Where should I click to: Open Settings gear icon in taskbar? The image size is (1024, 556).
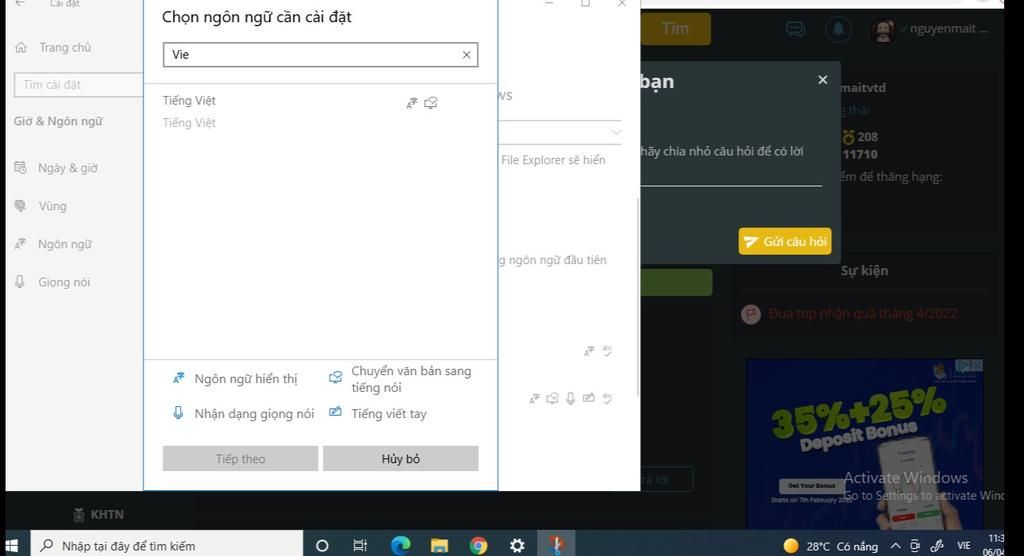pyautogui.click(x=517, y=546)
